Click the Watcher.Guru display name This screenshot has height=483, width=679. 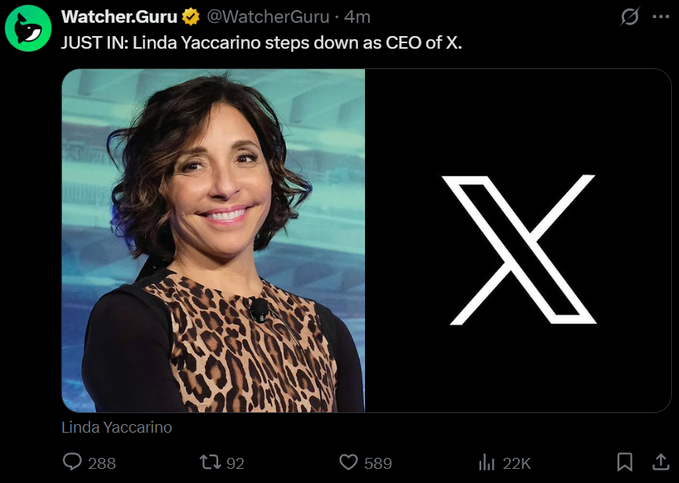tap(118, 17)
